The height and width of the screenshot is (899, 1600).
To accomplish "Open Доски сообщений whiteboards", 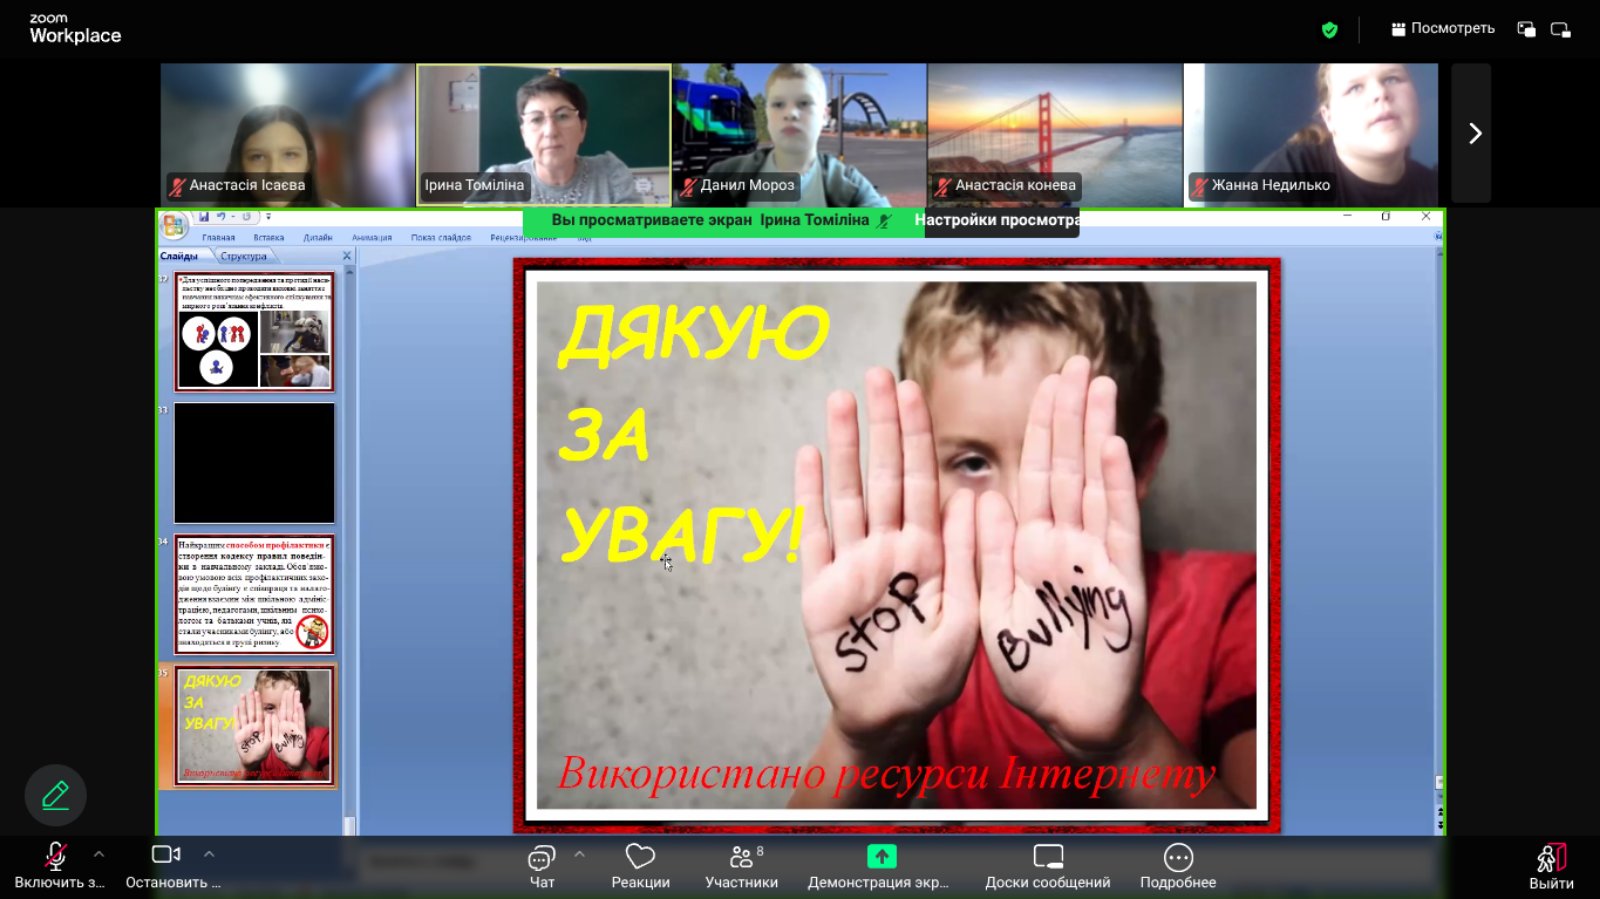I will coord(1047,866).
